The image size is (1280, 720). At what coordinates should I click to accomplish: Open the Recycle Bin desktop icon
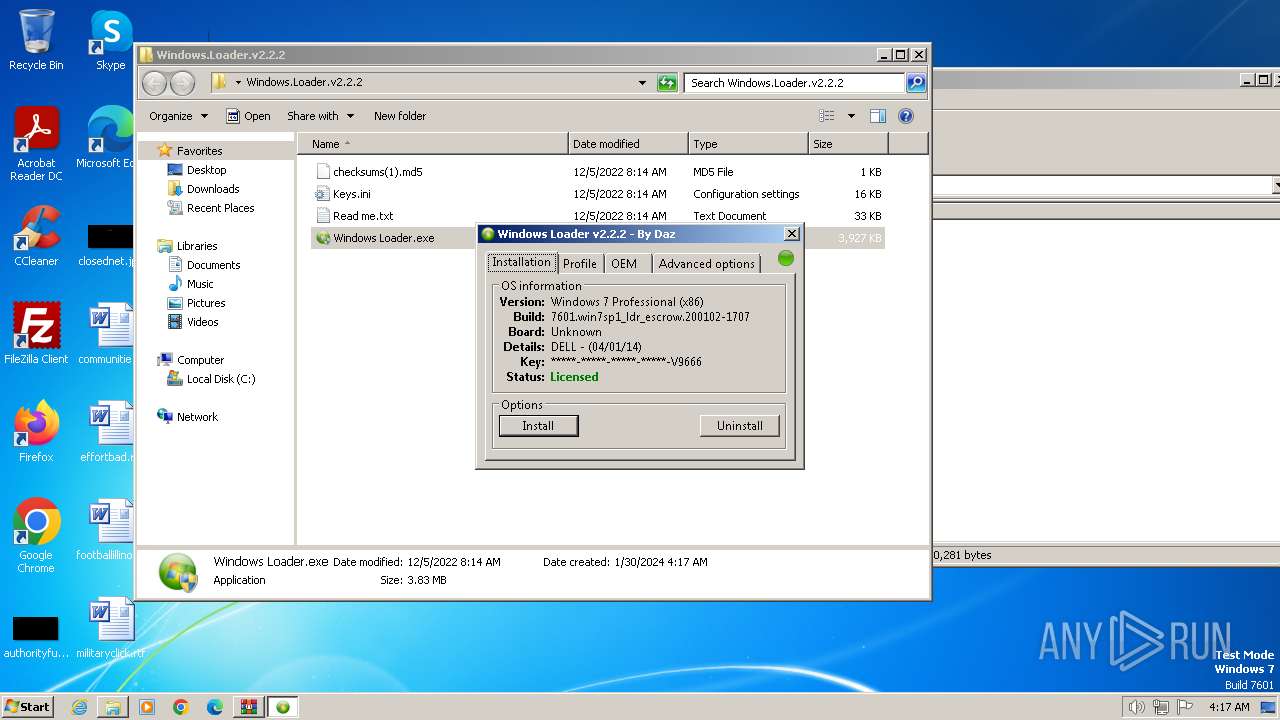coord(36,40)
